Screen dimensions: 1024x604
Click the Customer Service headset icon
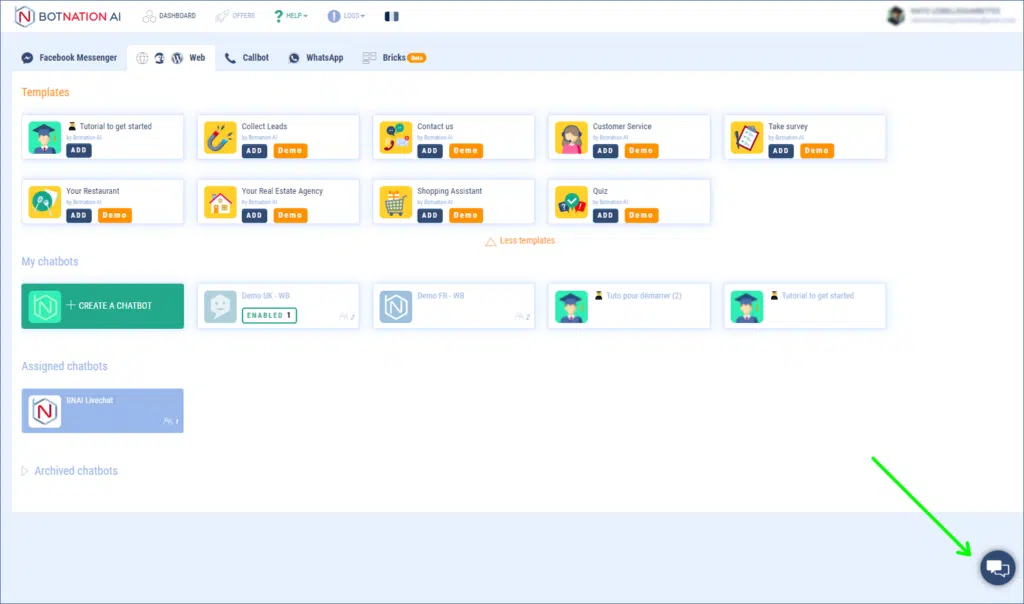(571, 138)
